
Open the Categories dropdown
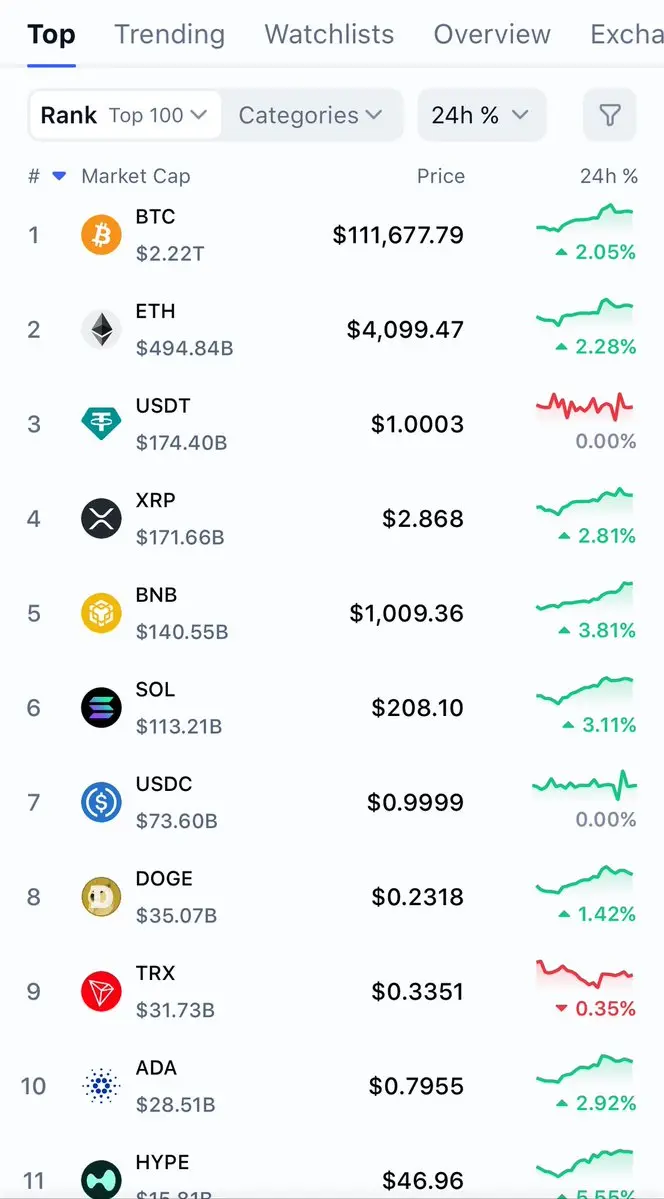[310, 116]
